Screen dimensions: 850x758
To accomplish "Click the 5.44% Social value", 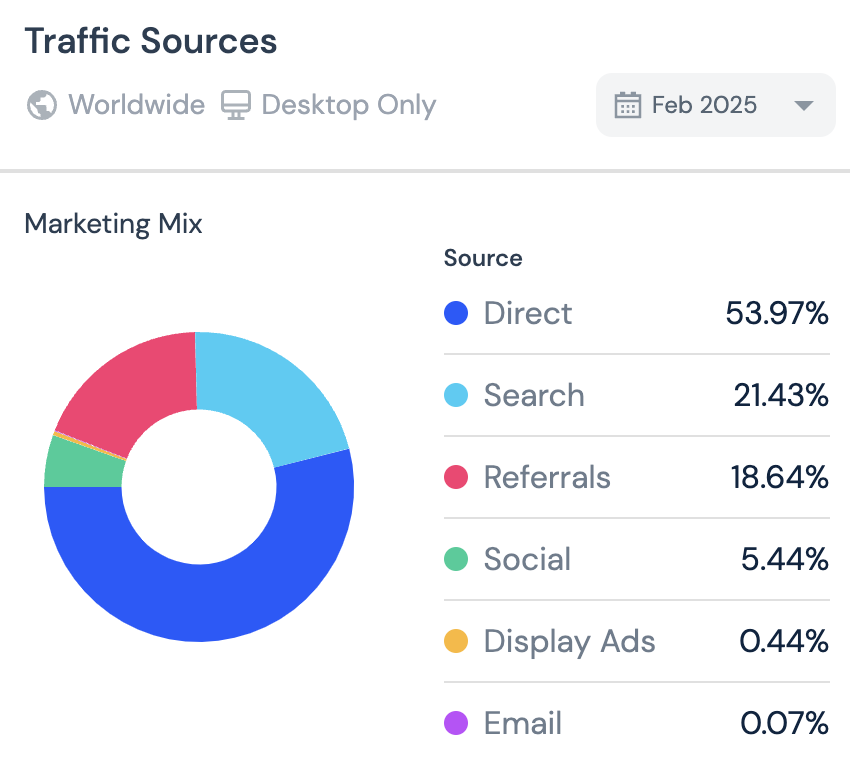I will tap(784, 559).
